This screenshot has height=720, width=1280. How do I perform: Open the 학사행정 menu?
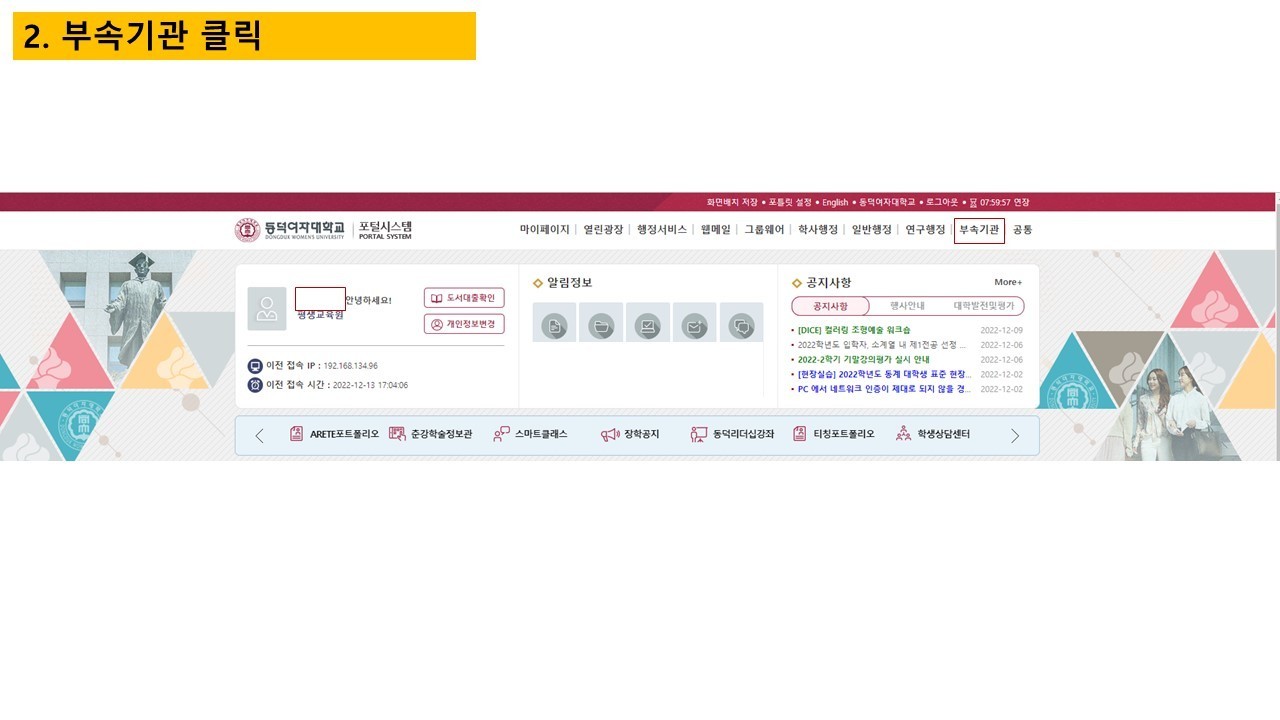point(817,230)
